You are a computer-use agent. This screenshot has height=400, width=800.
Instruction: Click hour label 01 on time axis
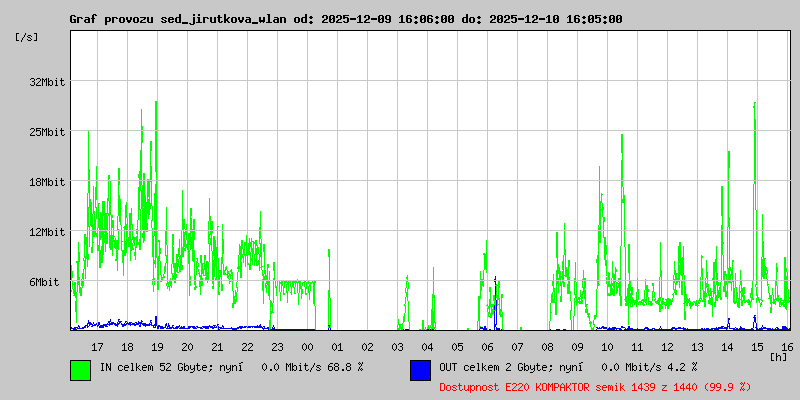pyautogui.click(x=337, y=347)
